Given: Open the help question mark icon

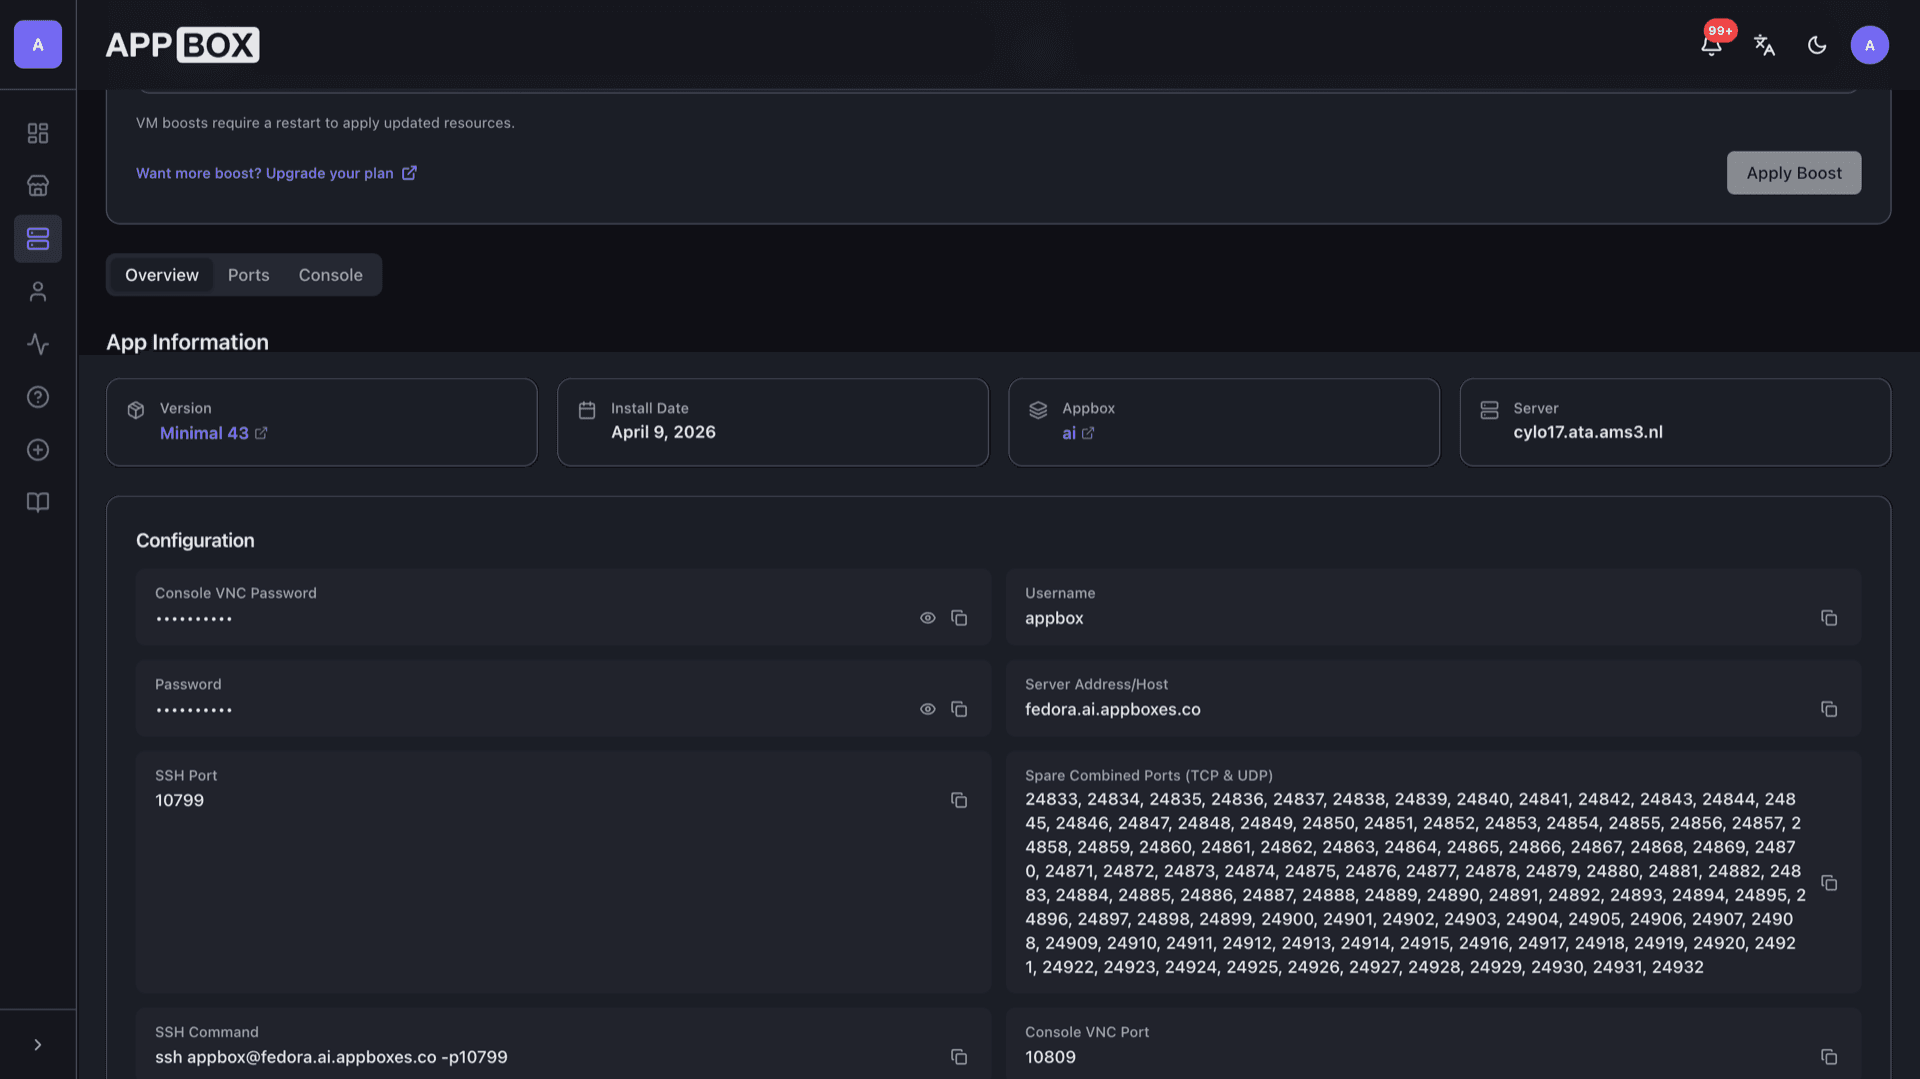Looking at the screenshot, I should (38, 397).
